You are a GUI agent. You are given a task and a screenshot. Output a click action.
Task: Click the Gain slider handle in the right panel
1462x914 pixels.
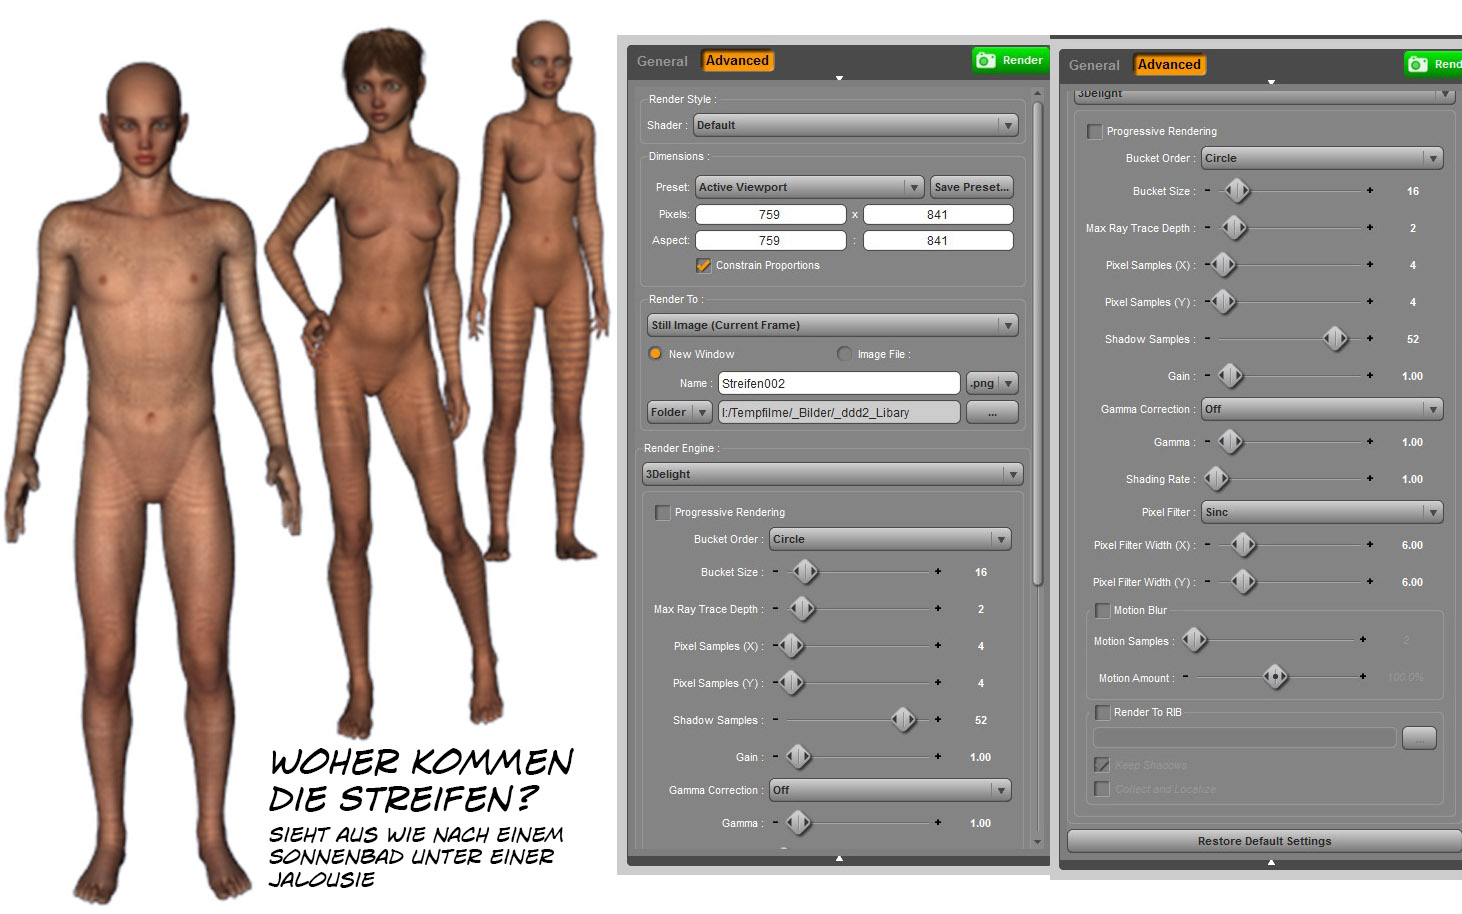click(1230, 376)
